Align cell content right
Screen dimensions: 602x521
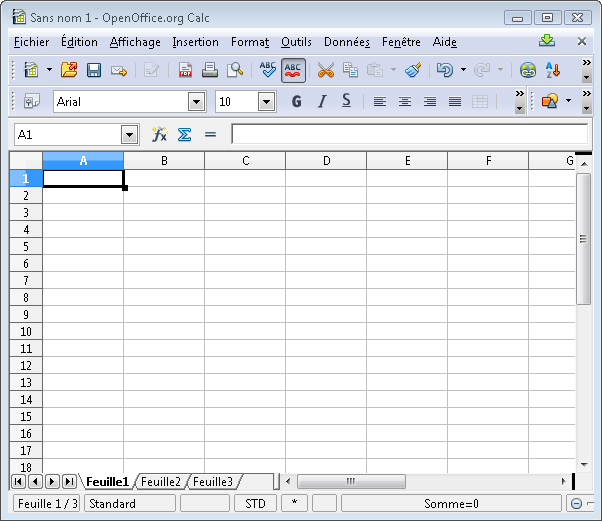[x=430, y=101]
